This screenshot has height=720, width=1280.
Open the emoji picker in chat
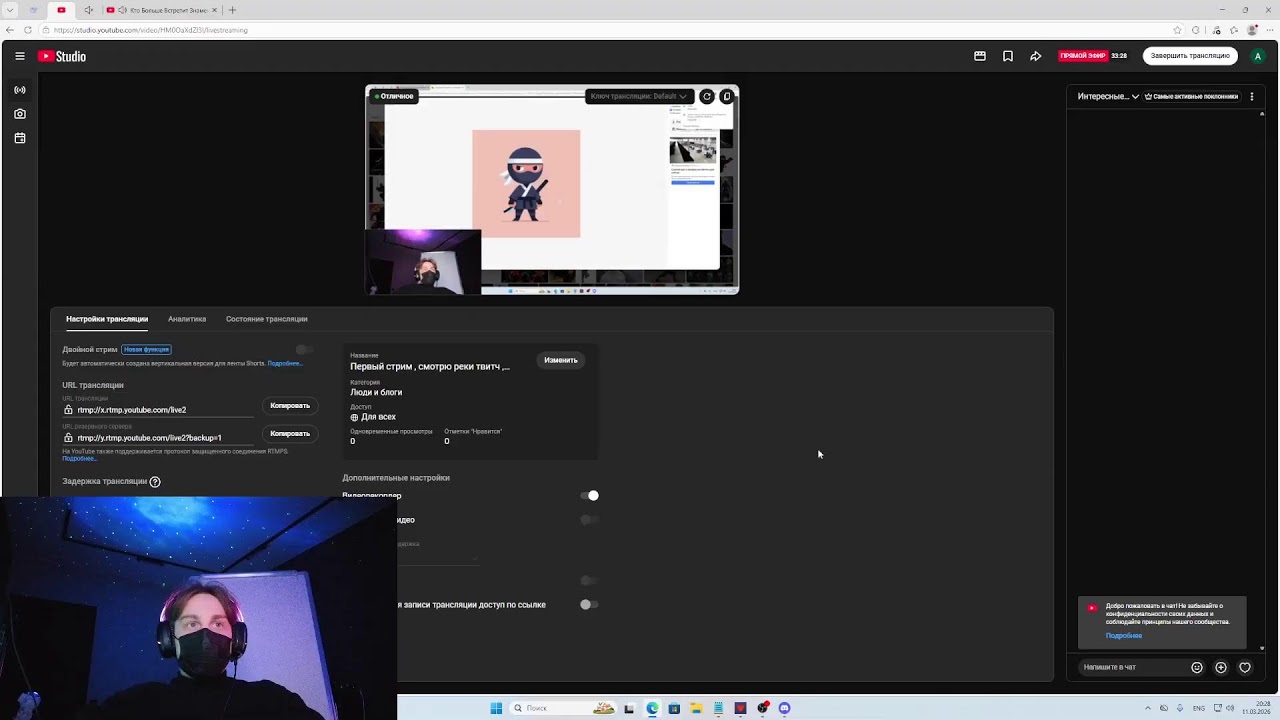point(1197,667)
